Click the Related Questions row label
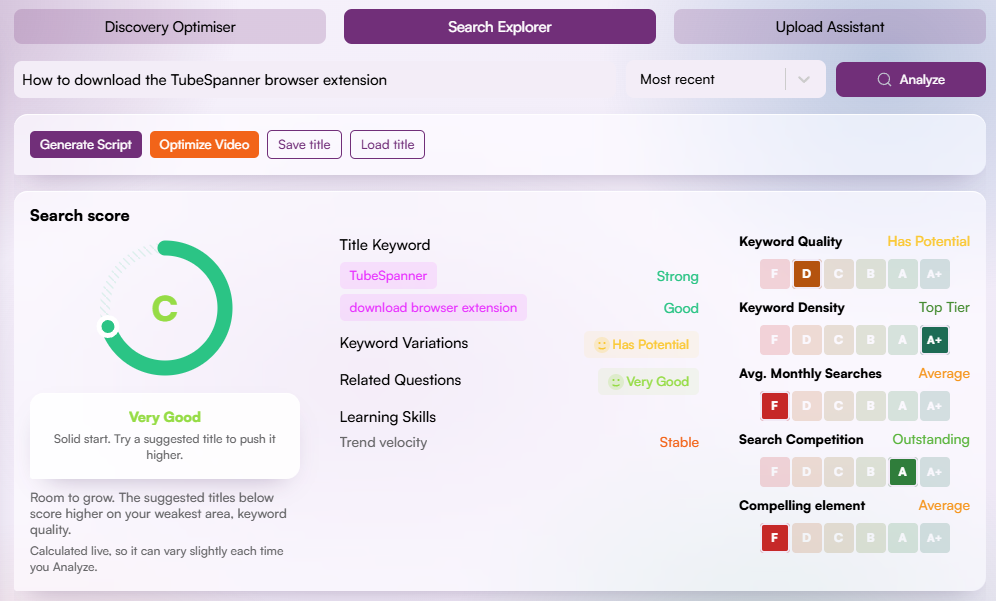 point(400,380)
